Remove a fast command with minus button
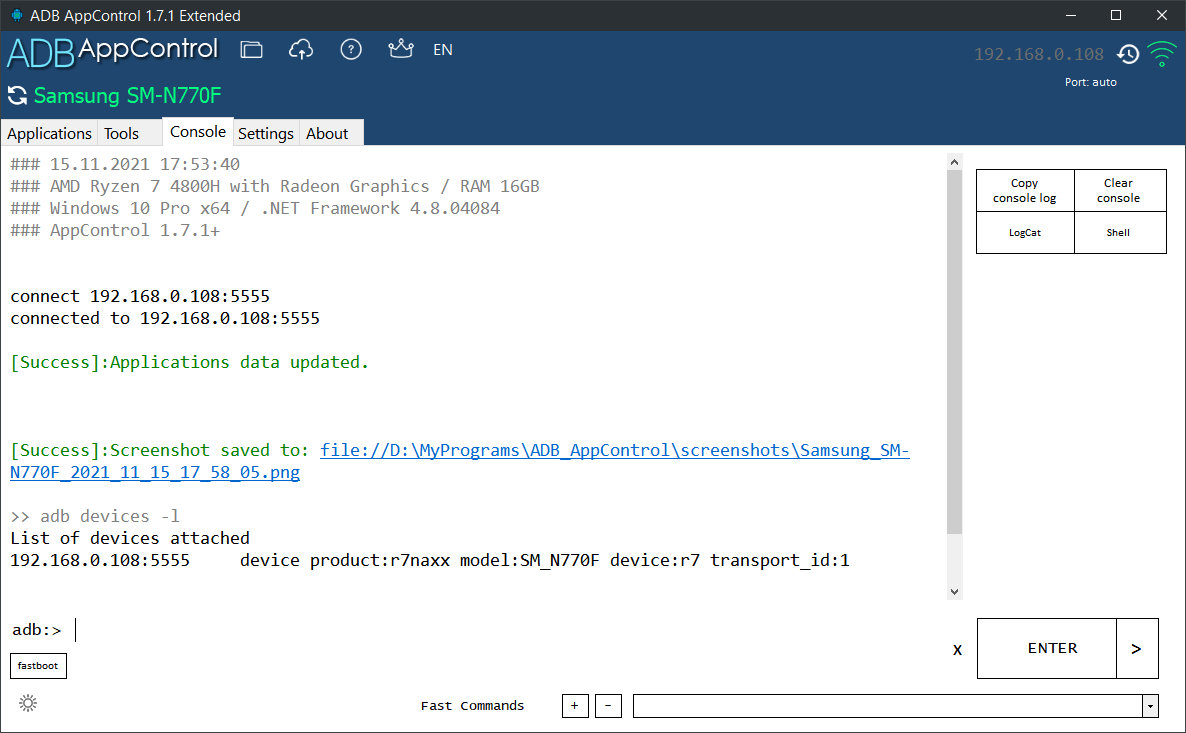The image size is (1186, 733). pyautogui.click(x=608, y=706)
